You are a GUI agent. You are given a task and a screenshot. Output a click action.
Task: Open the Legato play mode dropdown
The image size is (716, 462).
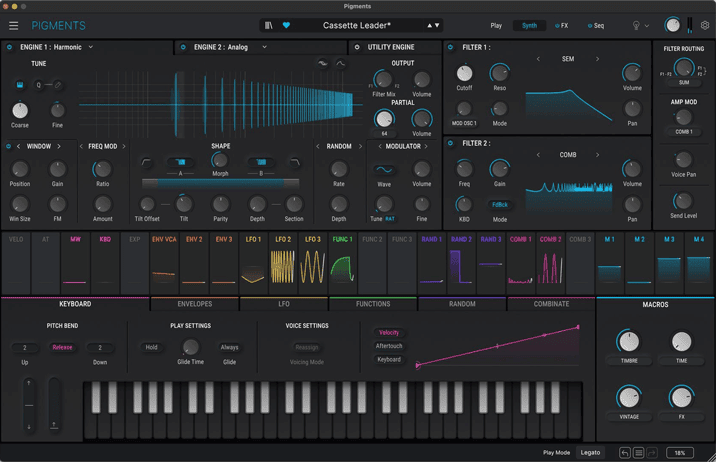pyautogui.click(x=591, y=453)
